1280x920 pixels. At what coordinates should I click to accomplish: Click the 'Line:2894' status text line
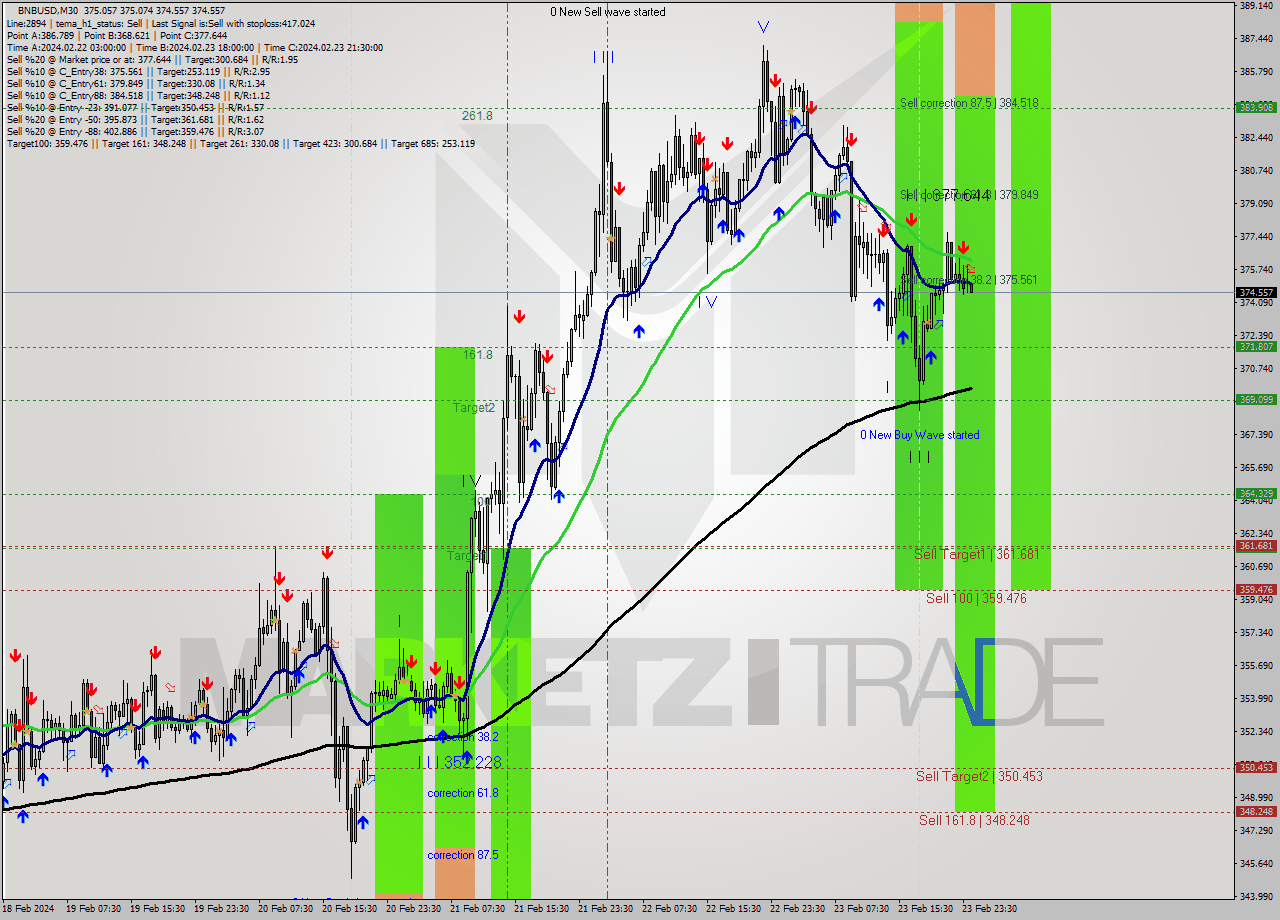coord(161,23)
